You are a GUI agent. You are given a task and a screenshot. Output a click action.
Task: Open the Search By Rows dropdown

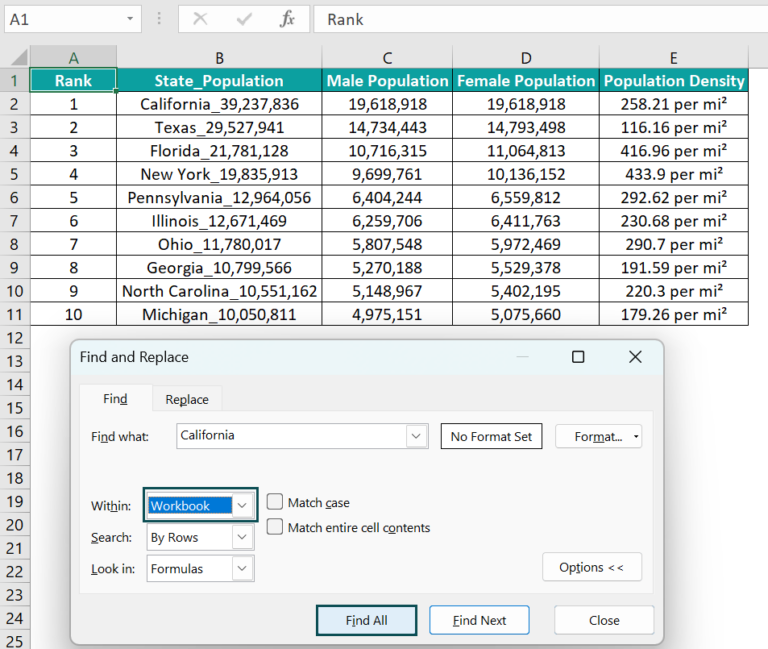point(242,537)
